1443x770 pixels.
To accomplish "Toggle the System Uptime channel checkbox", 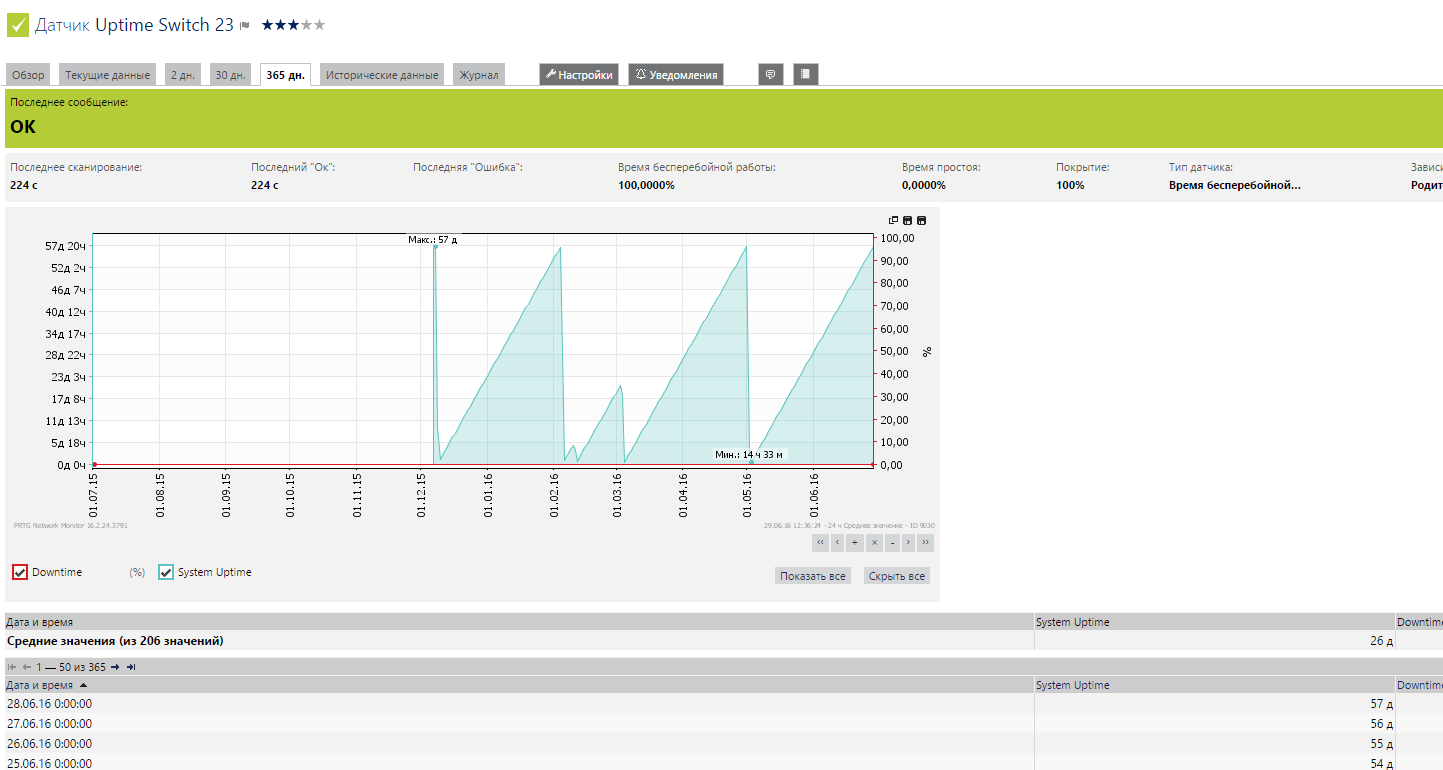I will 166,572.
